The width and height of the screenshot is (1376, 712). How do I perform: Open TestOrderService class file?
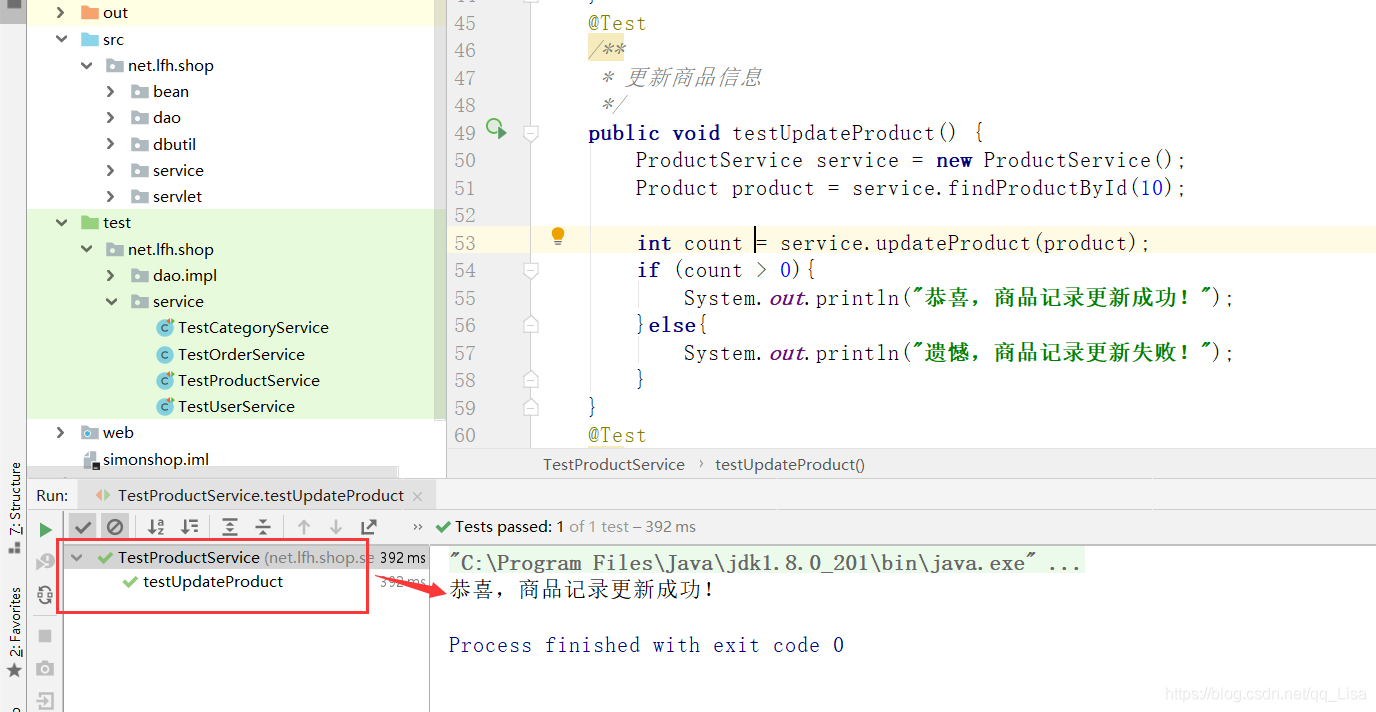(241, 354)
